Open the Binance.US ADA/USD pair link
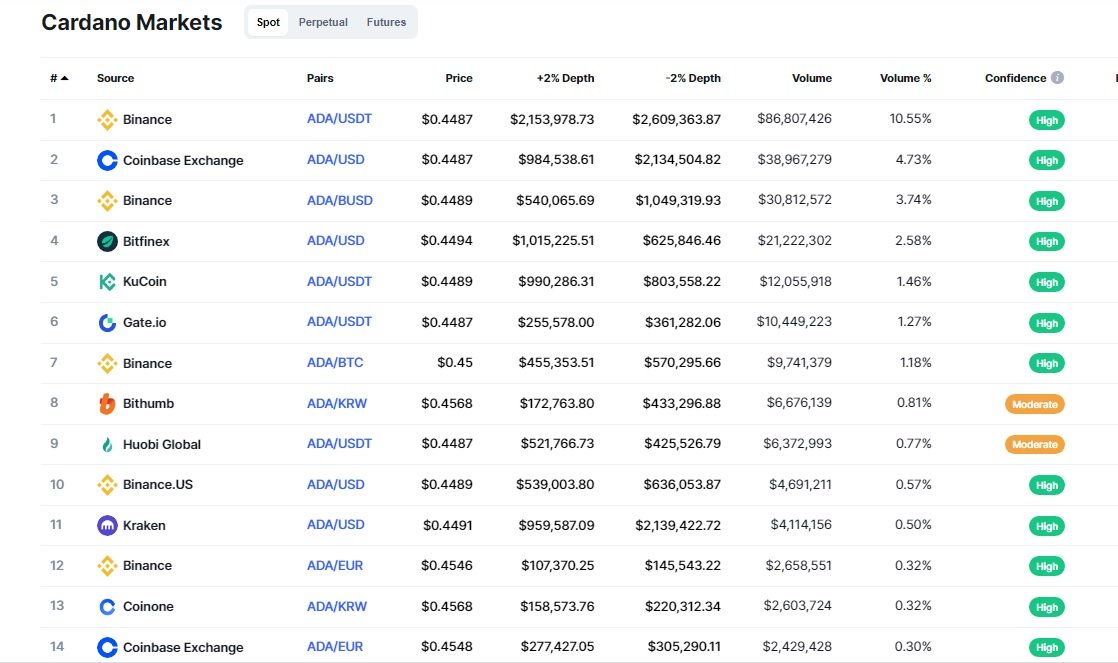The image size is (1118, 663). (336, 485)
